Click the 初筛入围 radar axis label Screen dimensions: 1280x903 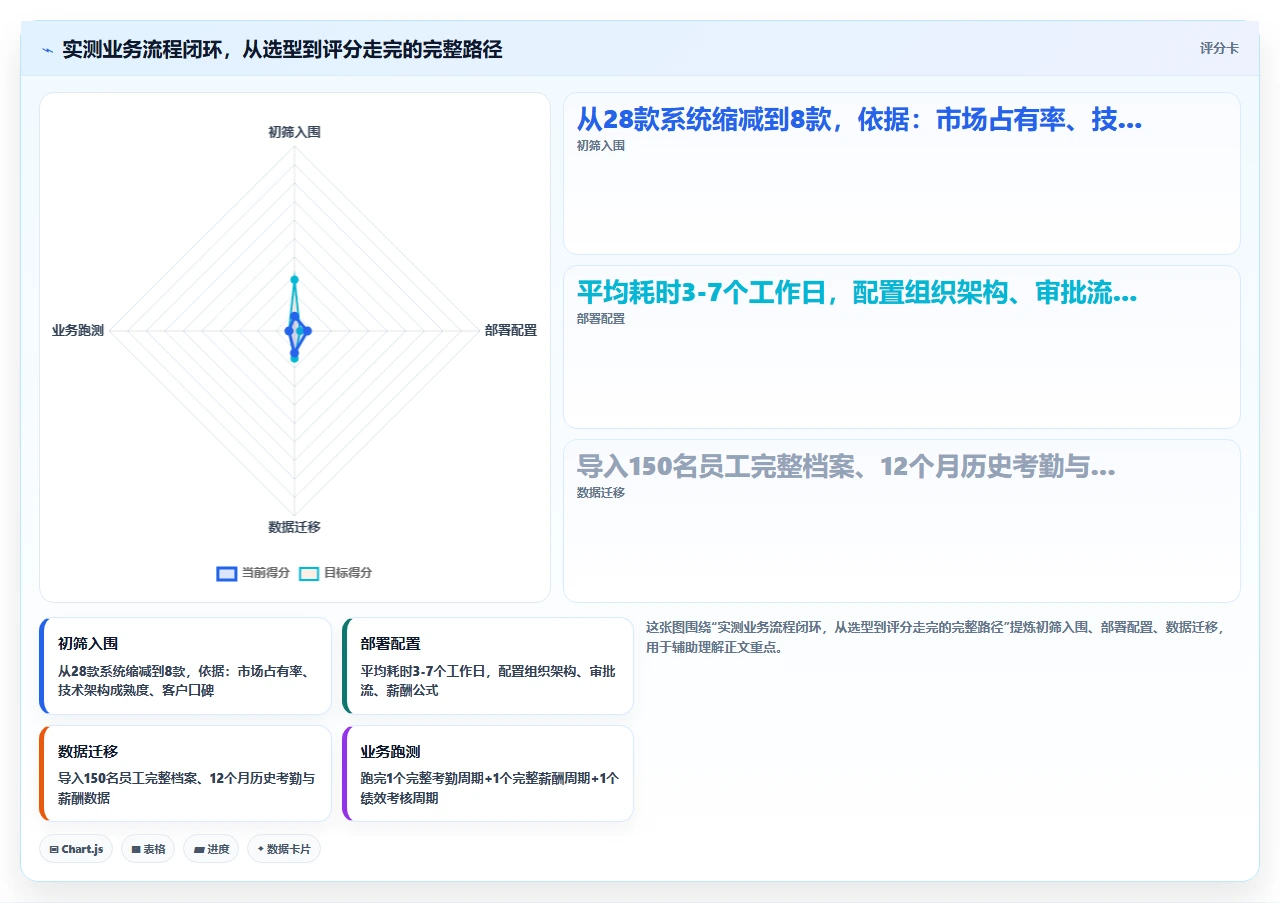(294, 132)
